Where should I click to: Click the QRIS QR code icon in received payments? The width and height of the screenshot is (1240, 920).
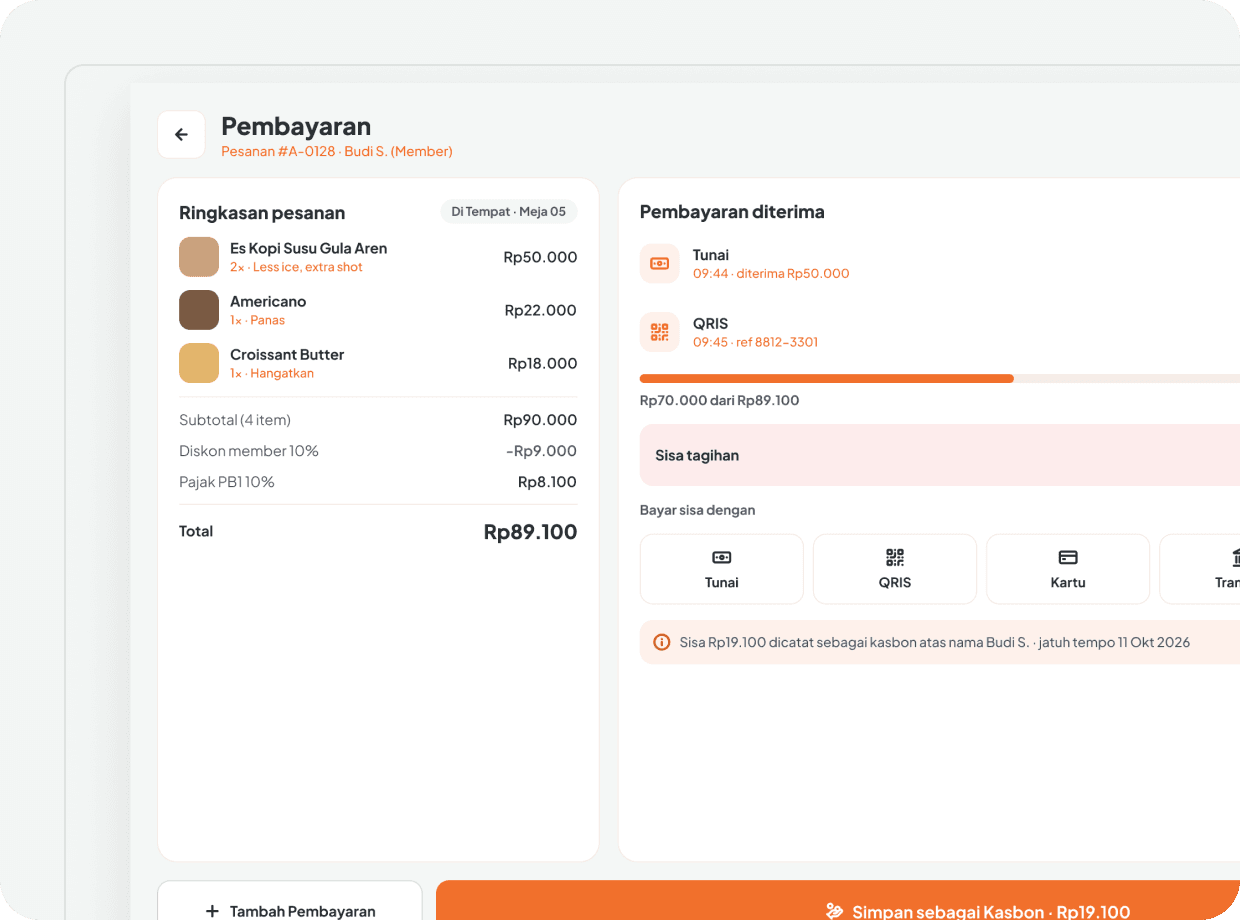click(x=659, y=332)
